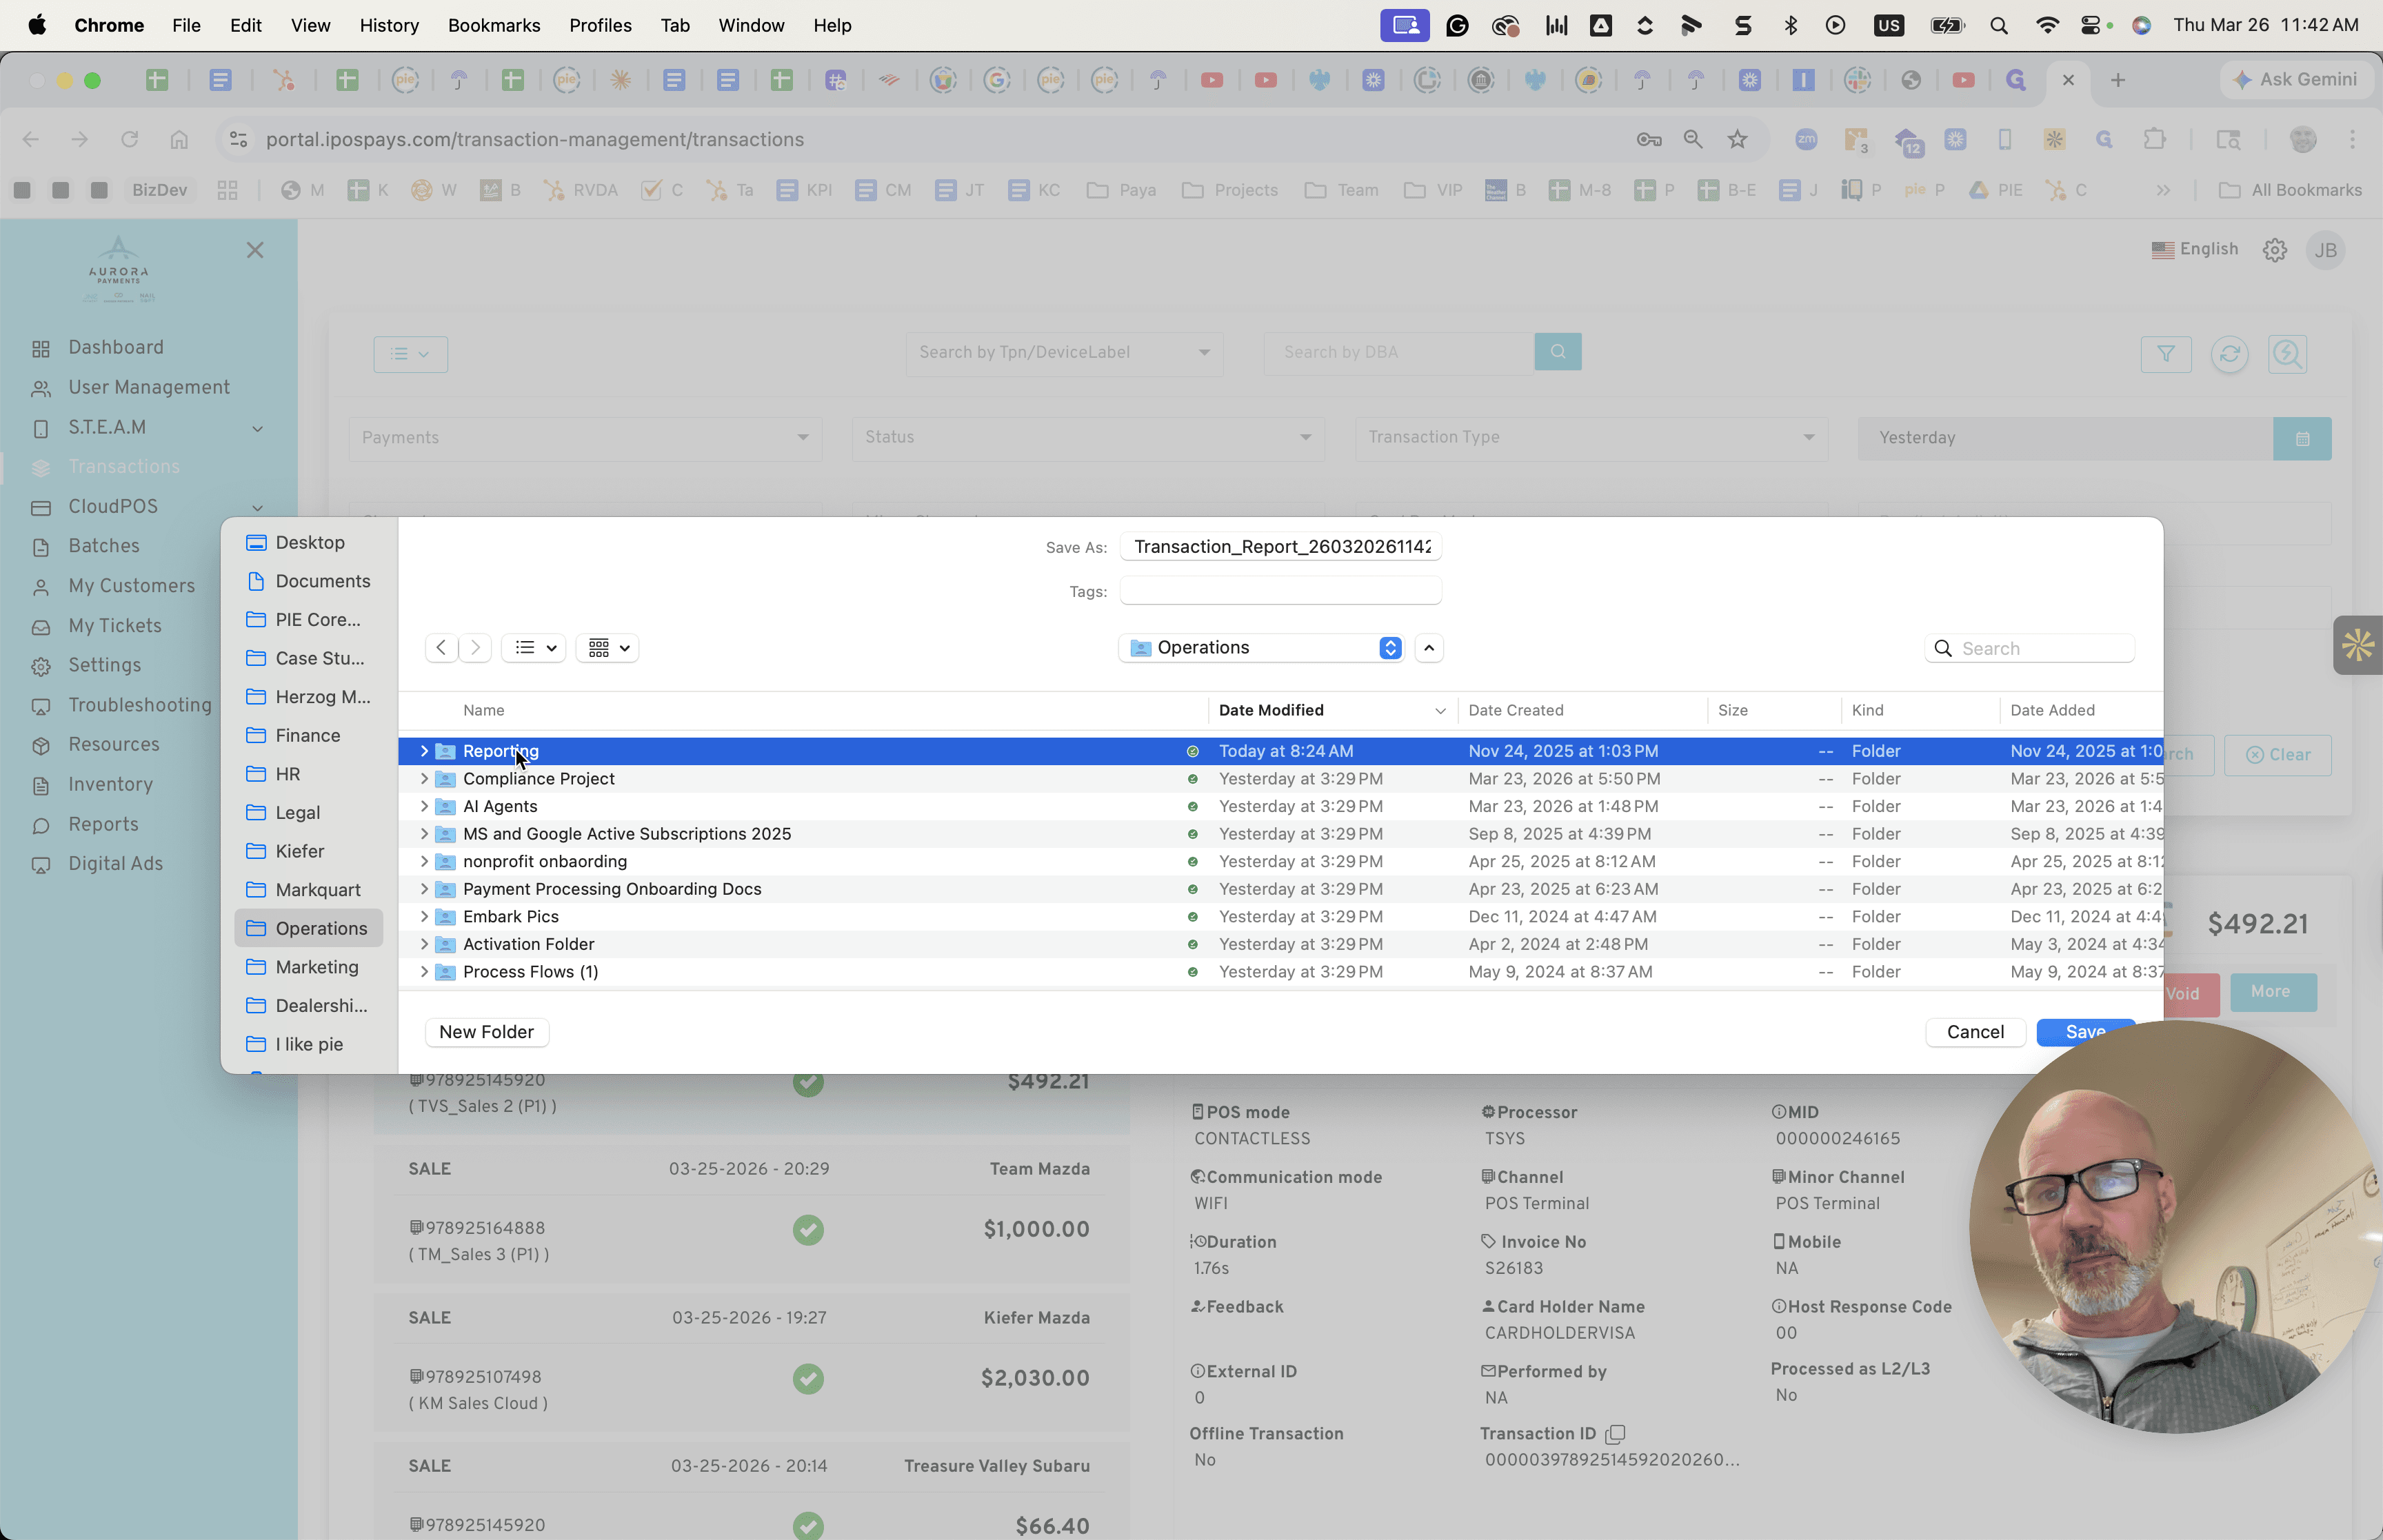Open I like pie sidebar folder
This screenshot has width=2383, height=1540.
point(309,1044)
